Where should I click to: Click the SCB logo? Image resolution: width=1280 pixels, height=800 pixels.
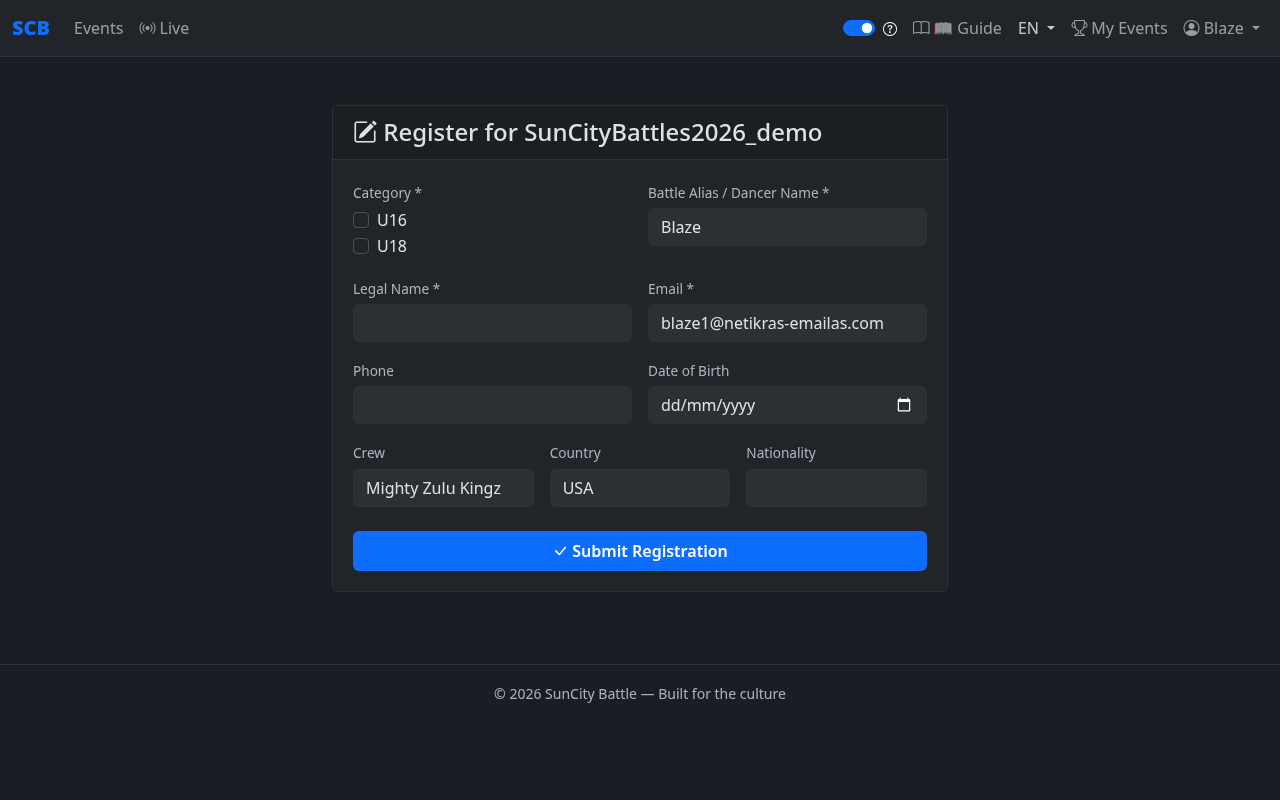tap(30, 28)
